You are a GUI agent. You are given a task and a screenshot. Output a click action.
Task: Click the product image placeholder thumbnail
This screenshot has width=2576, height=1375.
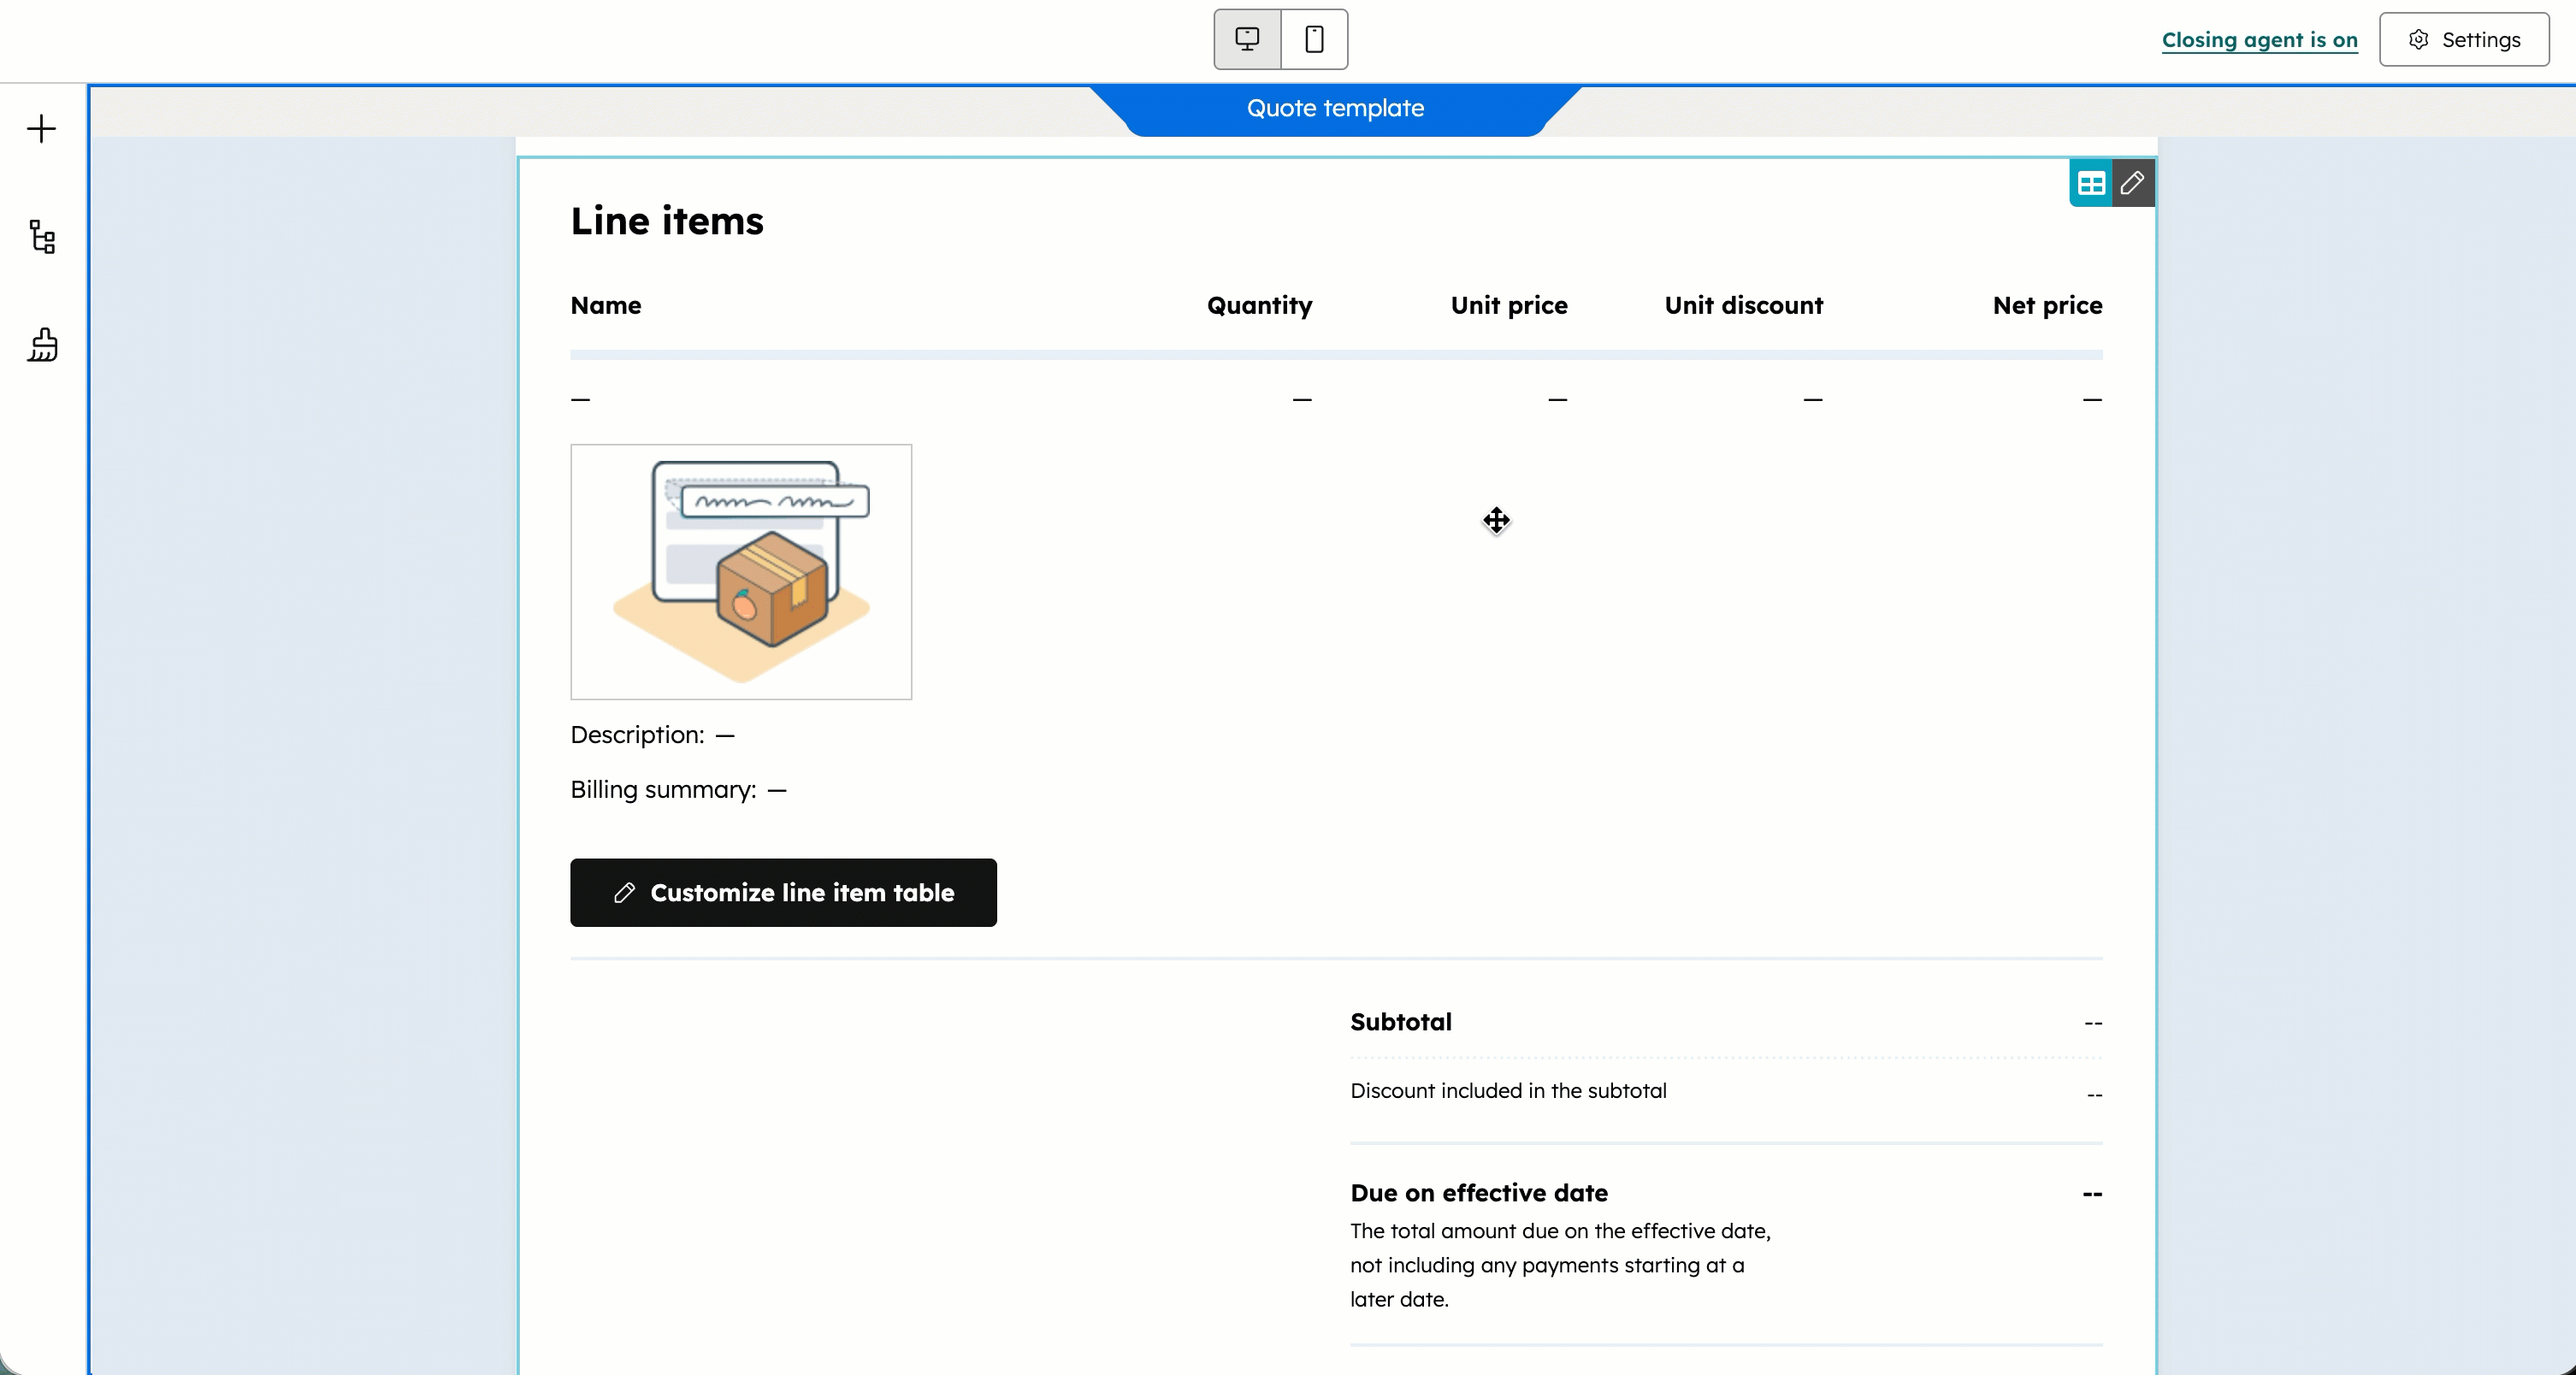tap(740, 571)
